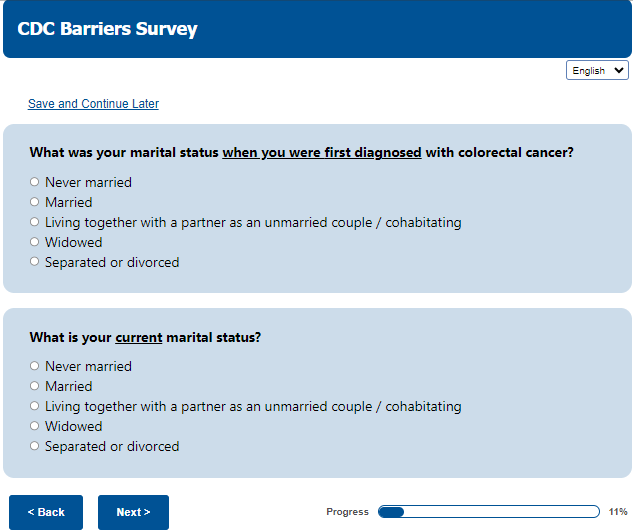
Task: Click the first-diagnosed marital status question text
Action: pos(301,153)
